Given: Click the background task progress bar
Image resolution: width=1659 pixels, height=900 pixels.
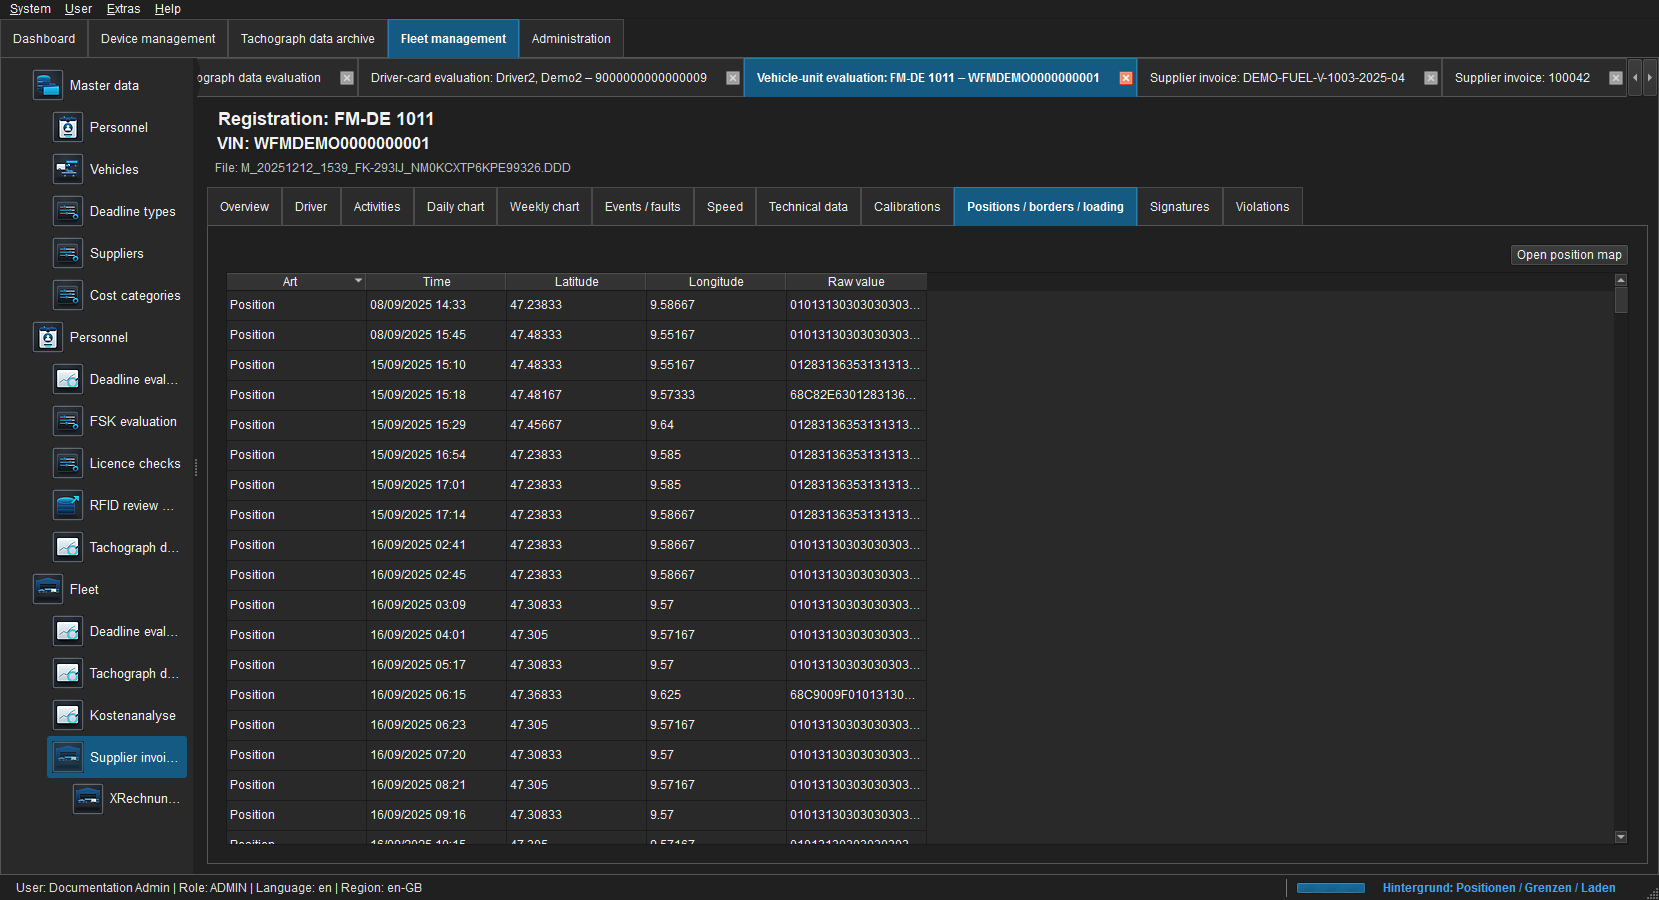Looking at the screenshot, I should 1331,888.
